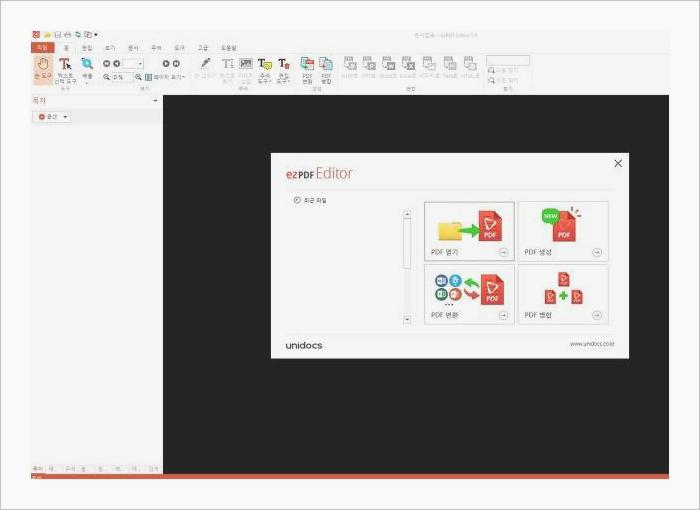Image resolution: width=700 pixels, height=510 pixels.
Task: Switch to the Home ribbon tab
Action: click(66, 48)
